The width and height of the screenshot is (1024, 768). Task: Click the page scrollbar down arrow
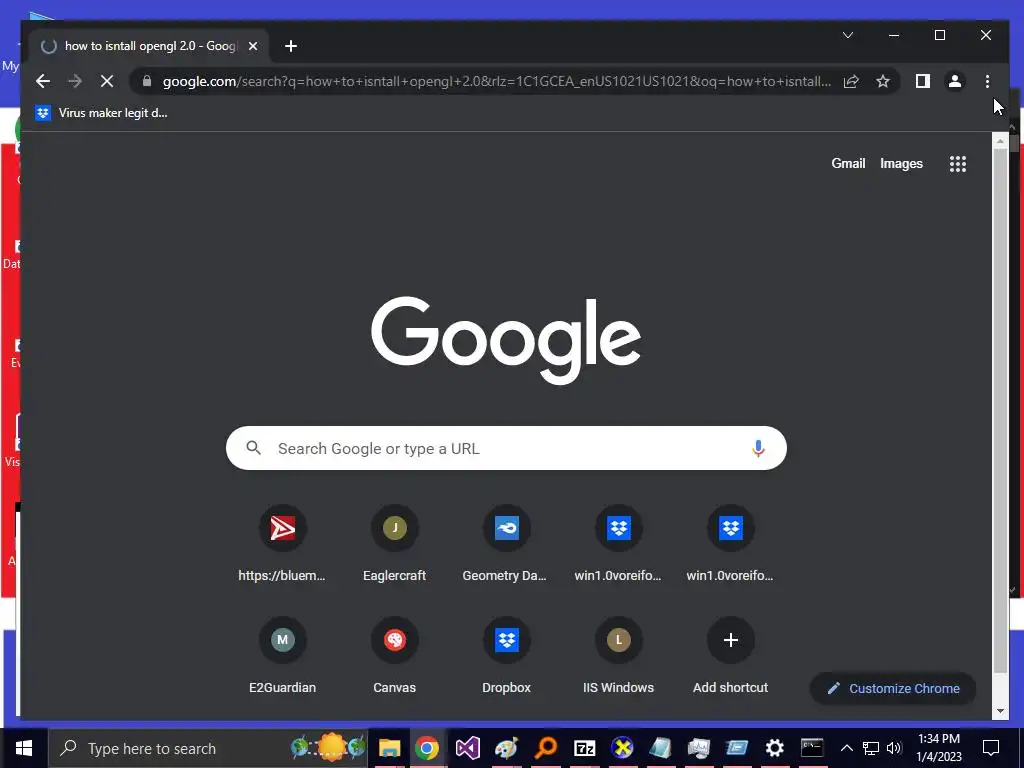pos(1000,711)
